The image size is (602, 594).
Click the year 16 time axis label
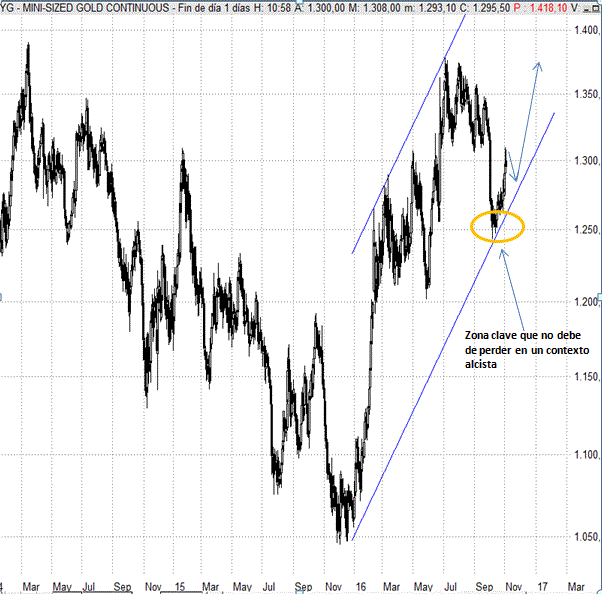[361, 587]
